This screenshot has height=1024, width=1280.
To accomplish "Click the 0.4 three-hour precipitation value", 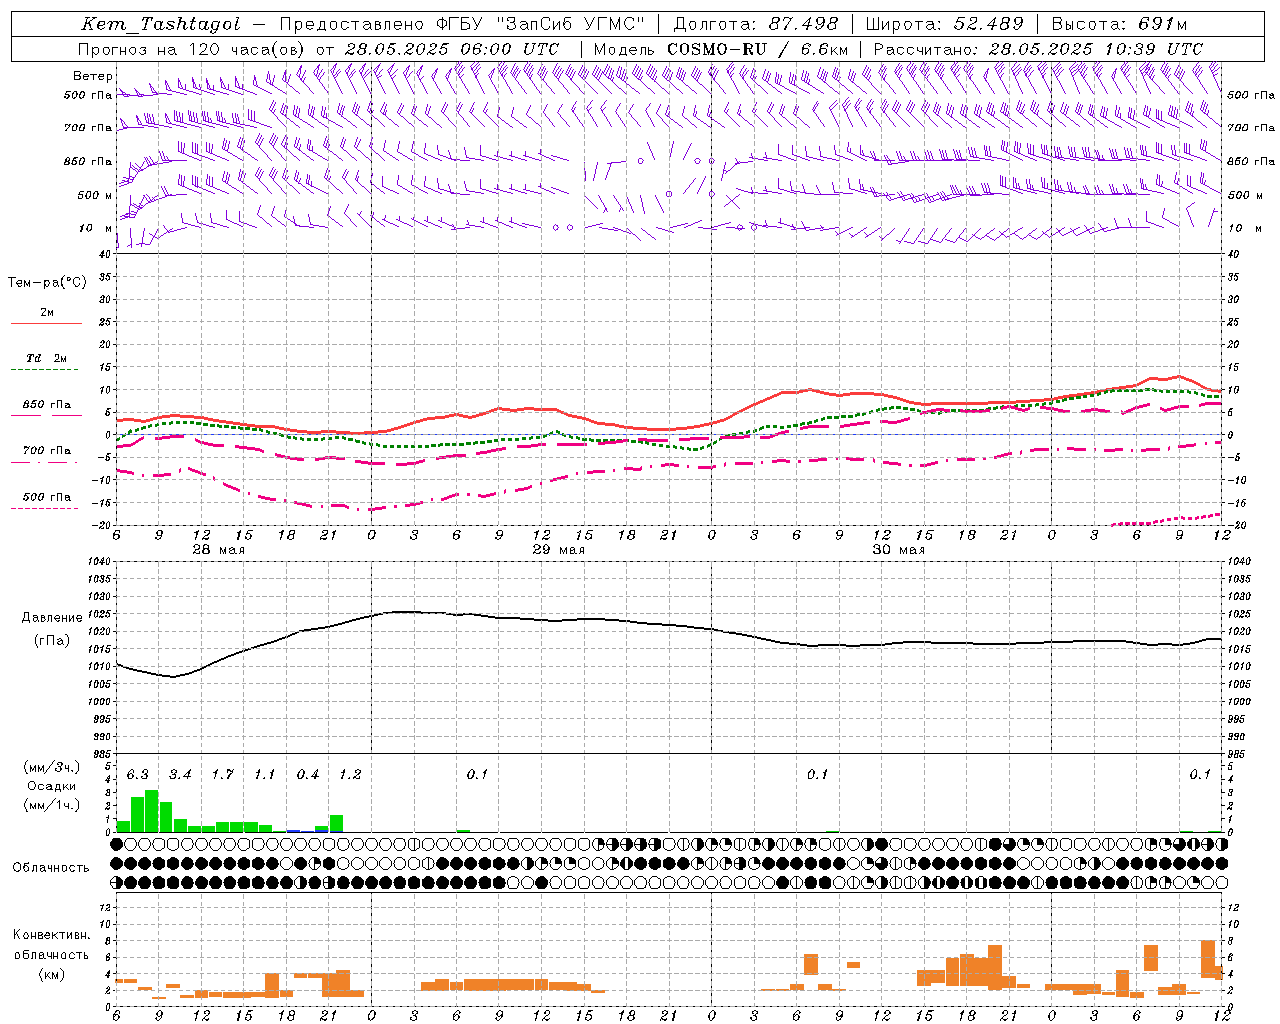I will coord(308,775).
